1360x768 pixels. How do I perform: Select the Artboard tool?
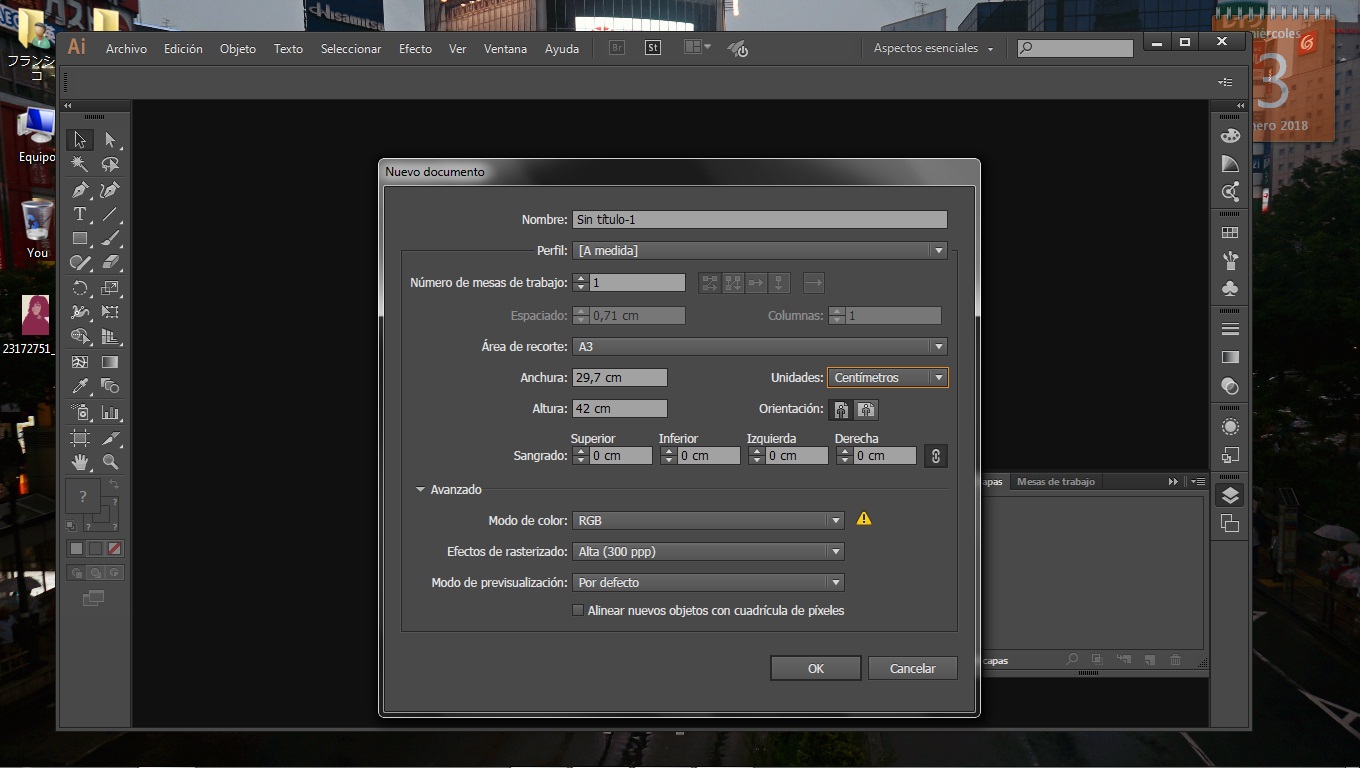(x=80, y=438)
